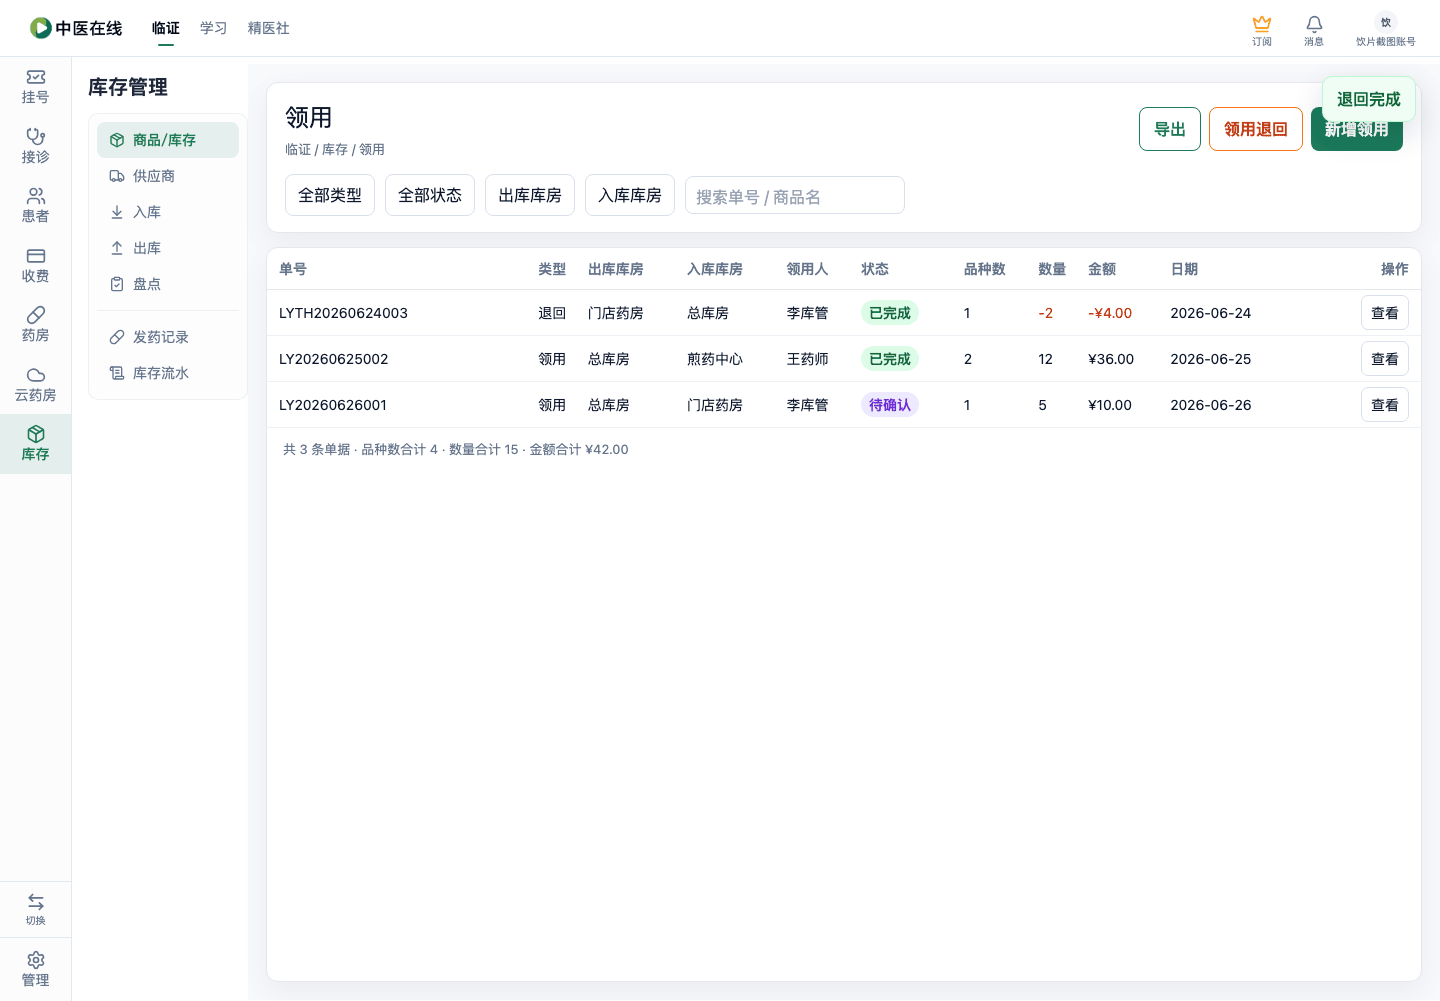The width and height of the screenshot is (1440, 1001).
Task: Open the 接诊 stethoscope sidebar icon
Action: click(x=36, y=136)
